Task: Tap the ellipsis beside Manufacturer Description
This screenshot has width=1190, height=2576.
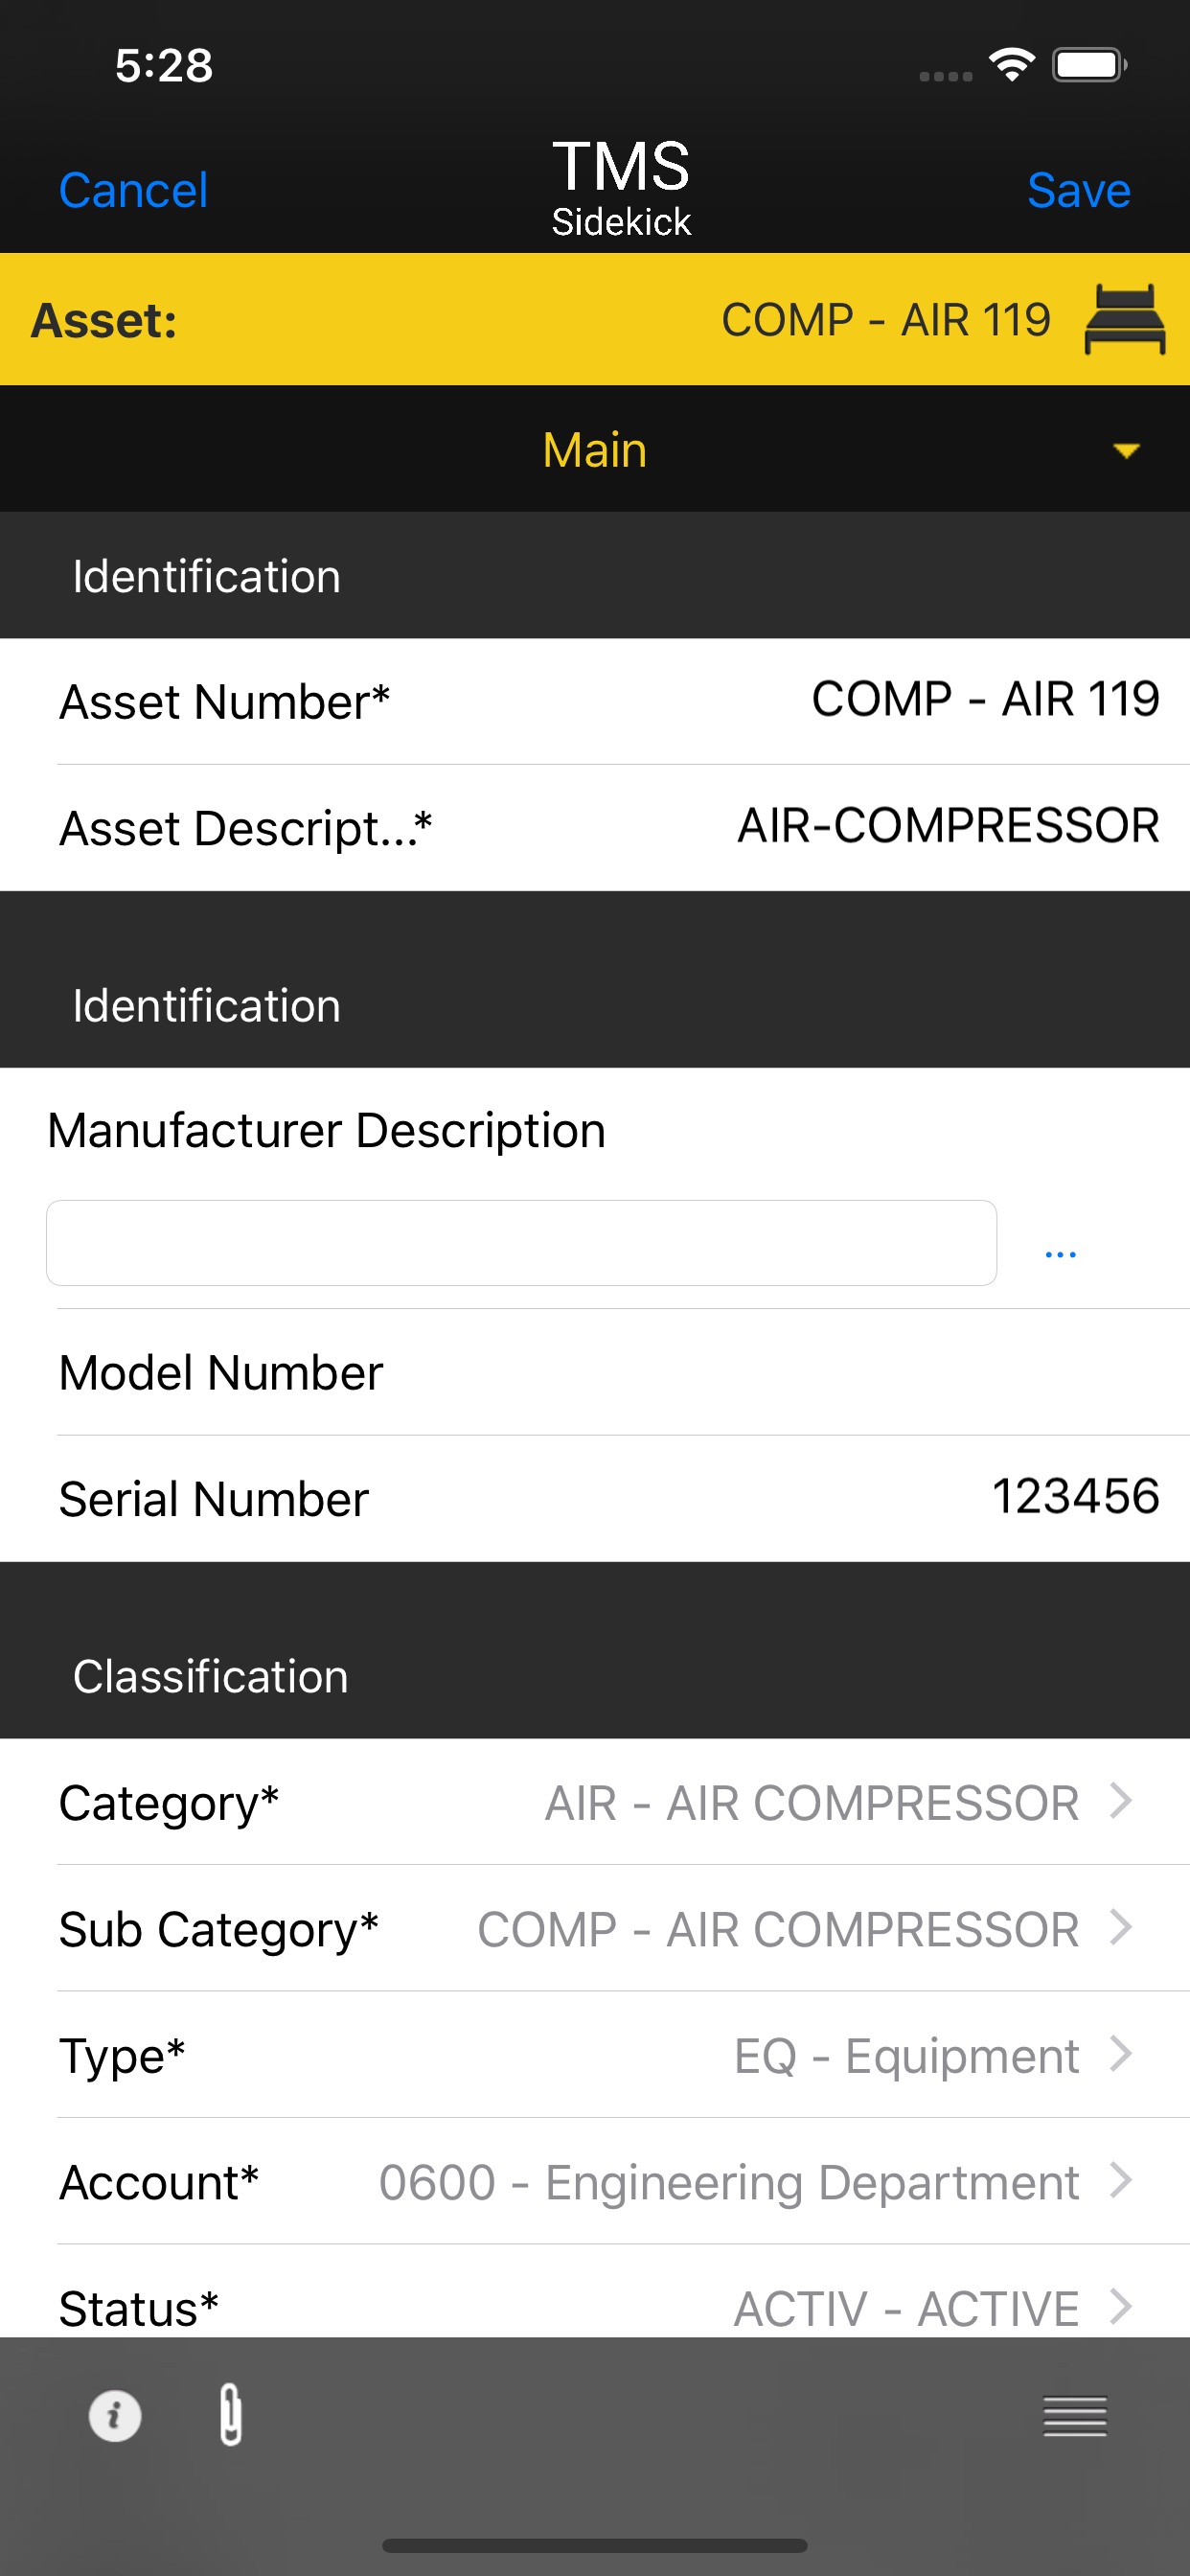Action: (1060, 1254)
